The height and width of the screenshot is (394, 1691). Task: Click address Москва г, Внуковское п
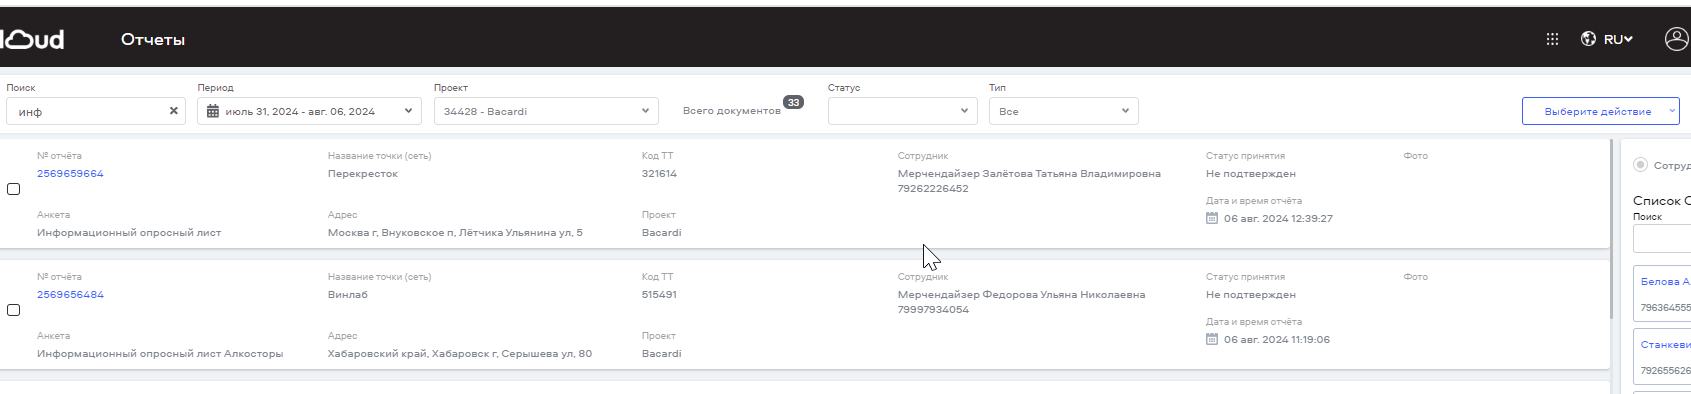tap(455, 232)
